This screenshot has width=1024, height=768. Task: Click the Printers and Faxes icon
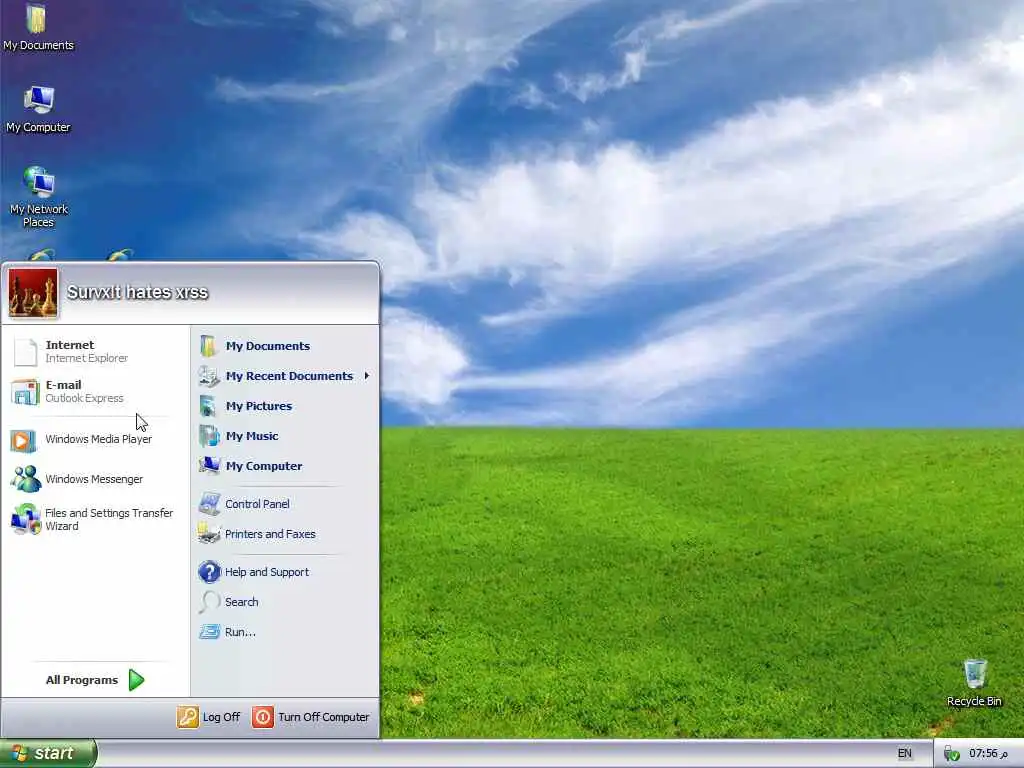click(x=209, y=534)
